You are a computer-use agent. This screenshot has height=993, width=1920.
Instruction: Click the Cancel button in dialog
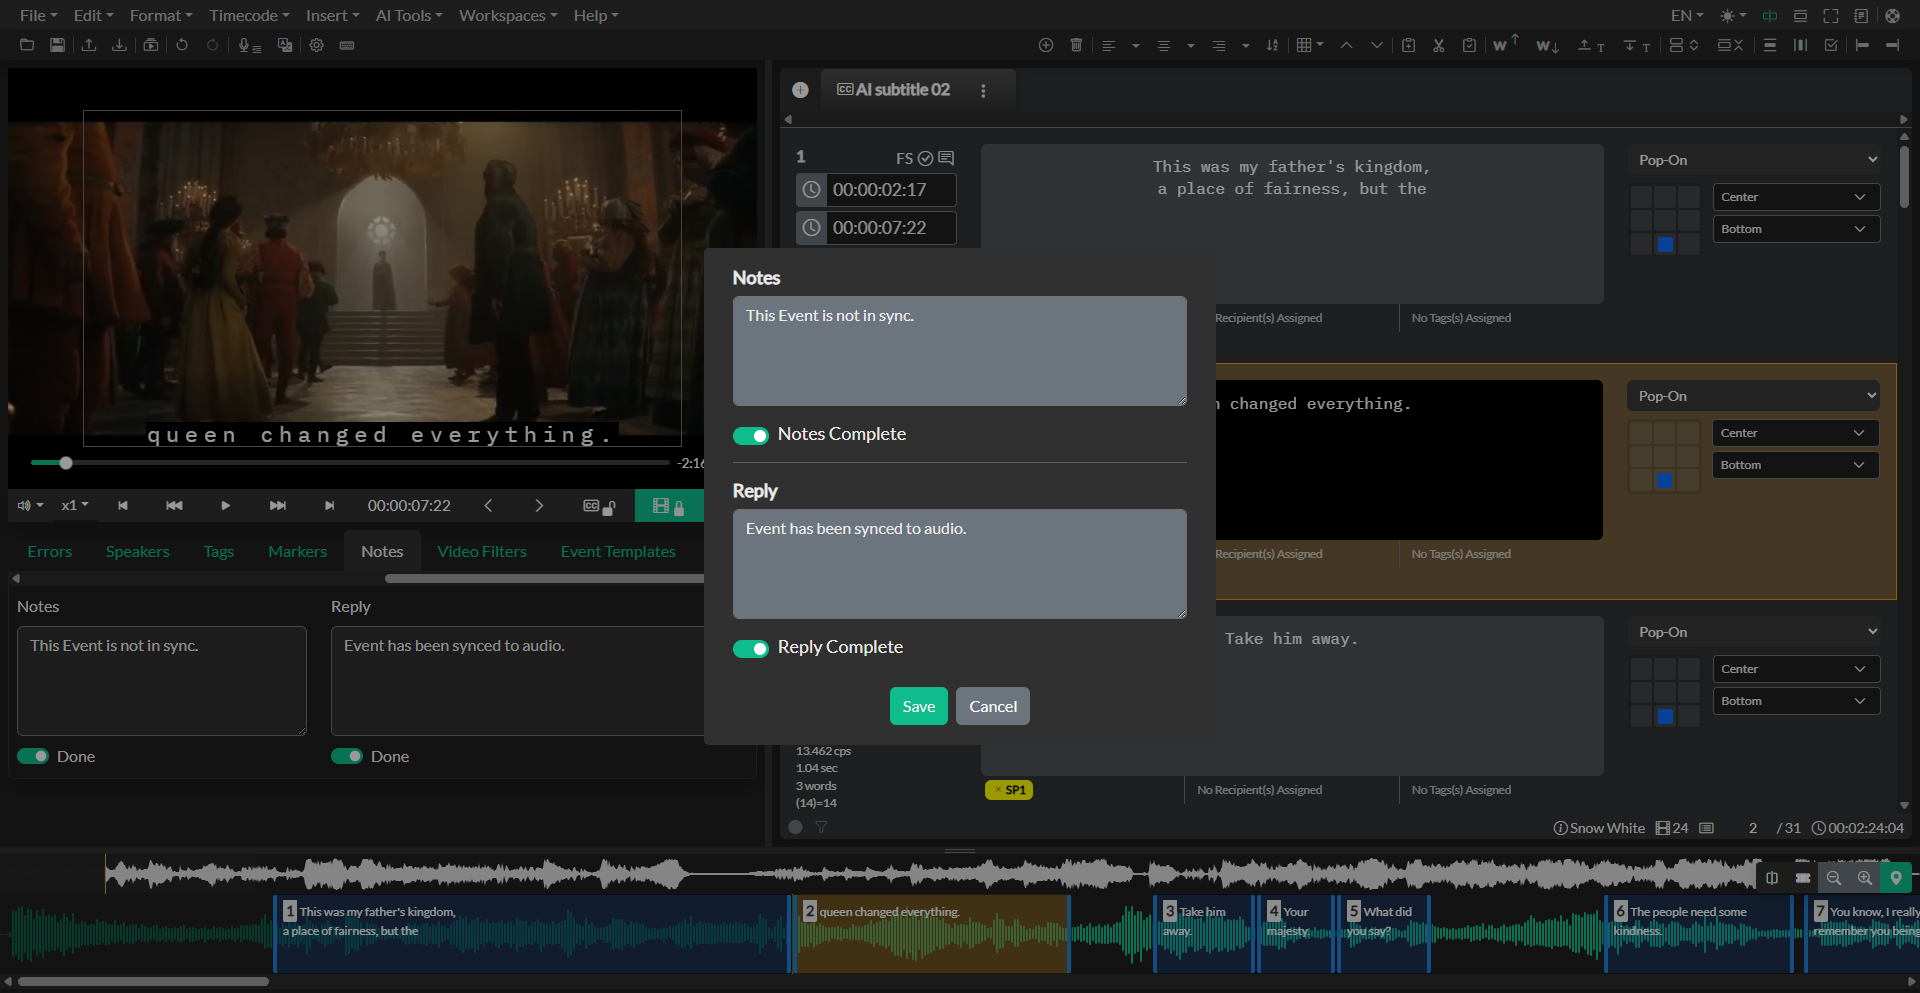point(992,707)
